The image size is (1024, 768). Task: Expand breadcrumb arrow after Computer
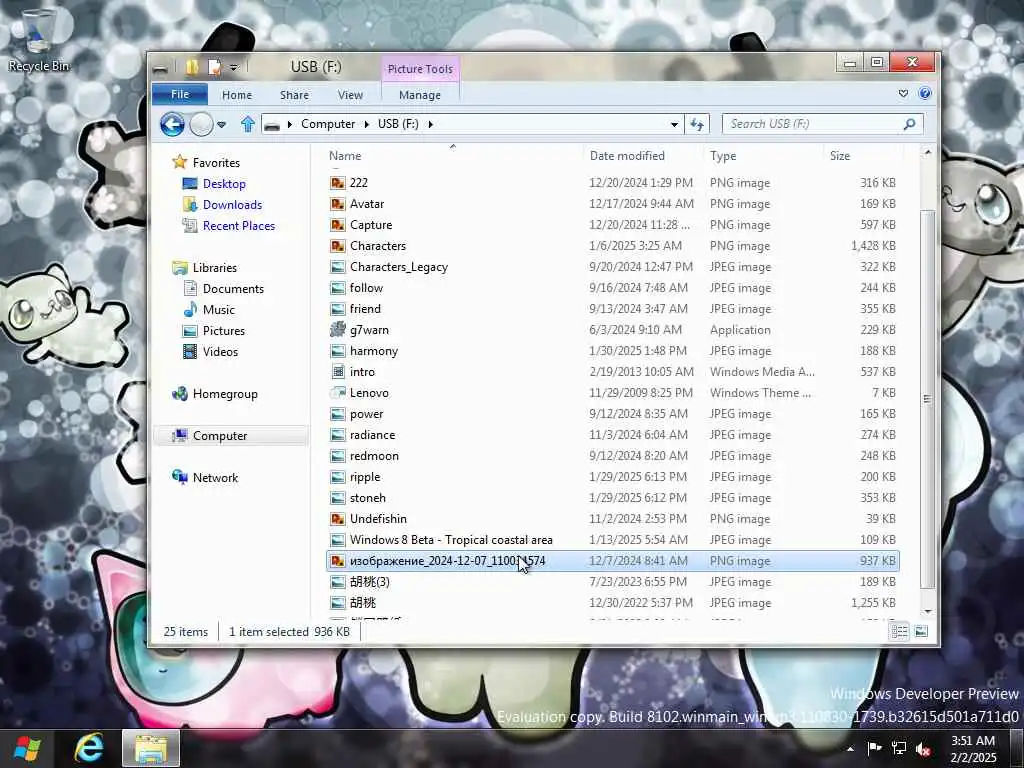(x=366, y=124)
